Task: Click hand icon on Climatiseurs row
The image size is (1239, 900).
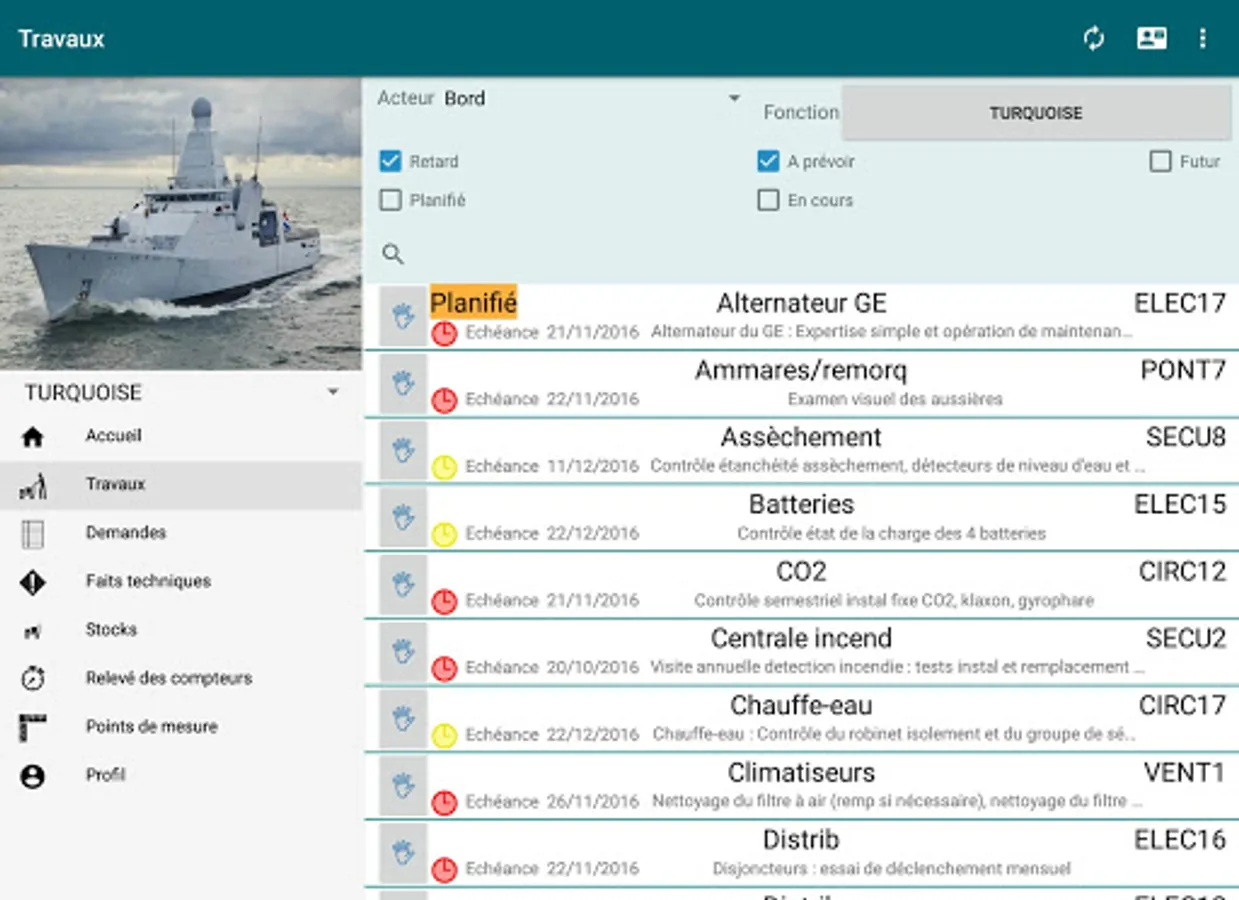Action: click(403, 786)
